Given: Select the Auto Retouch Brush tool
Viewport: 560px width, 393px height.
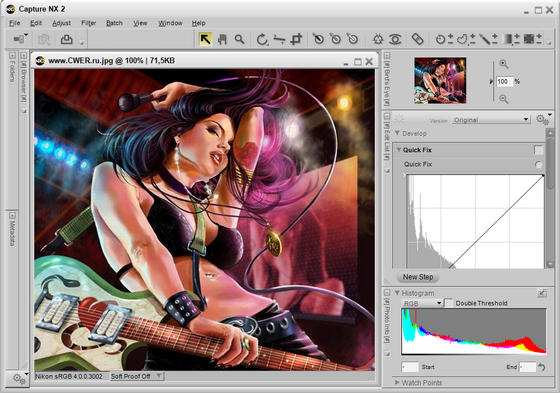Looking at the screenshot, I should (417, 39).
